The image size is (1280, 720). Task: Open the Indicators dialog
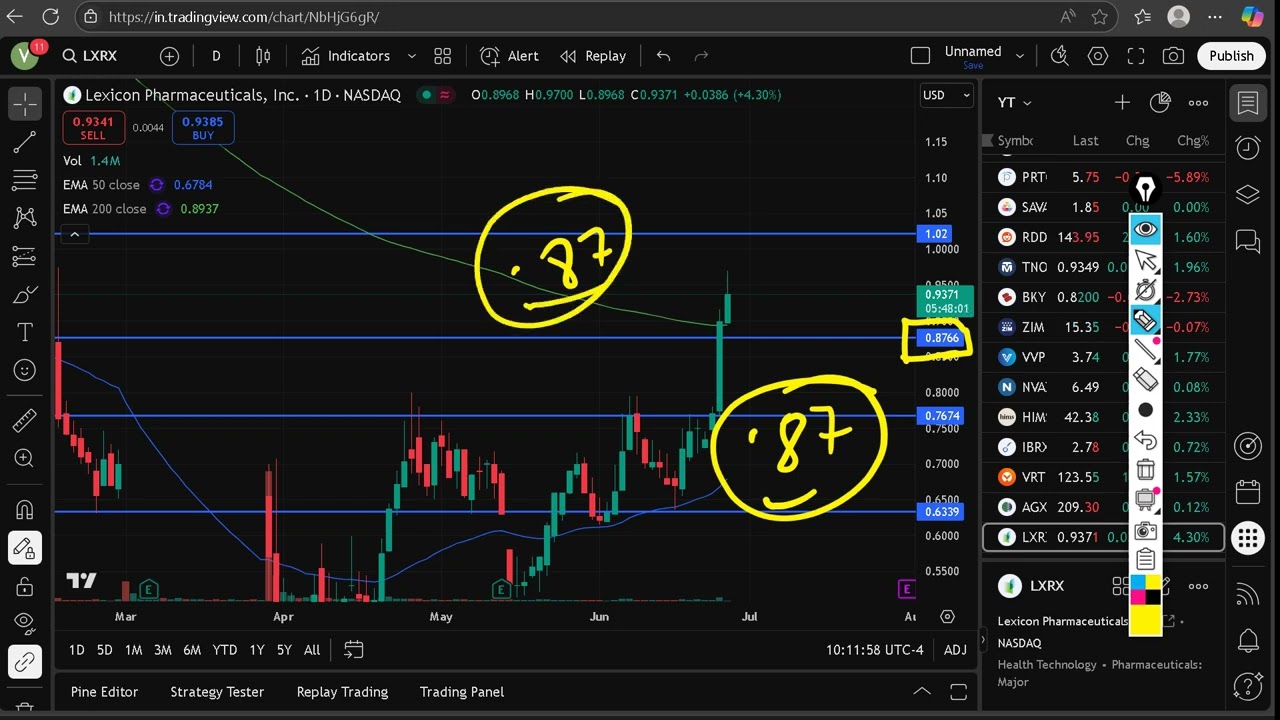(346, 56)
